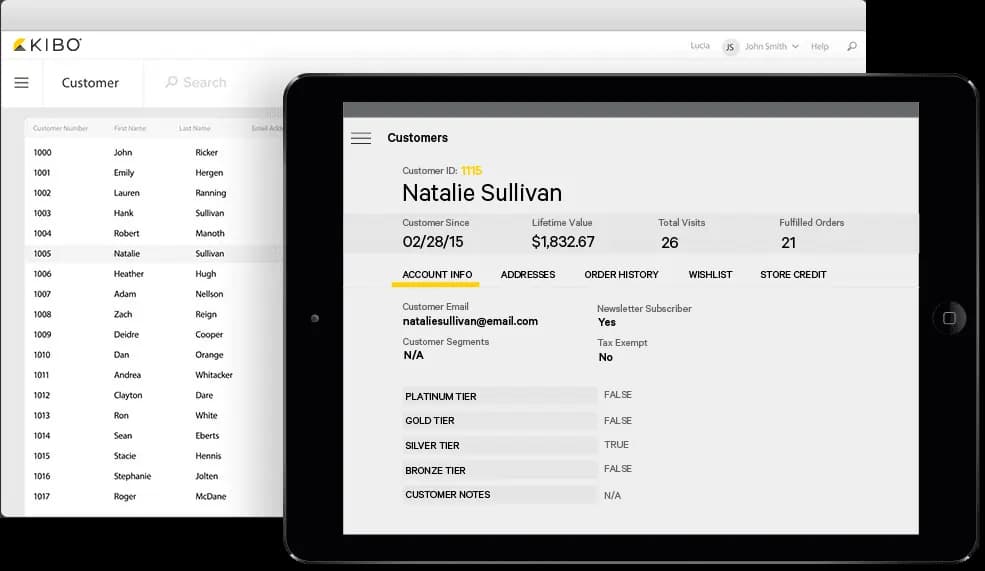Select customer row 1001 Emily Hergen
The image size is (985, 571).
[x=154, y=172]
